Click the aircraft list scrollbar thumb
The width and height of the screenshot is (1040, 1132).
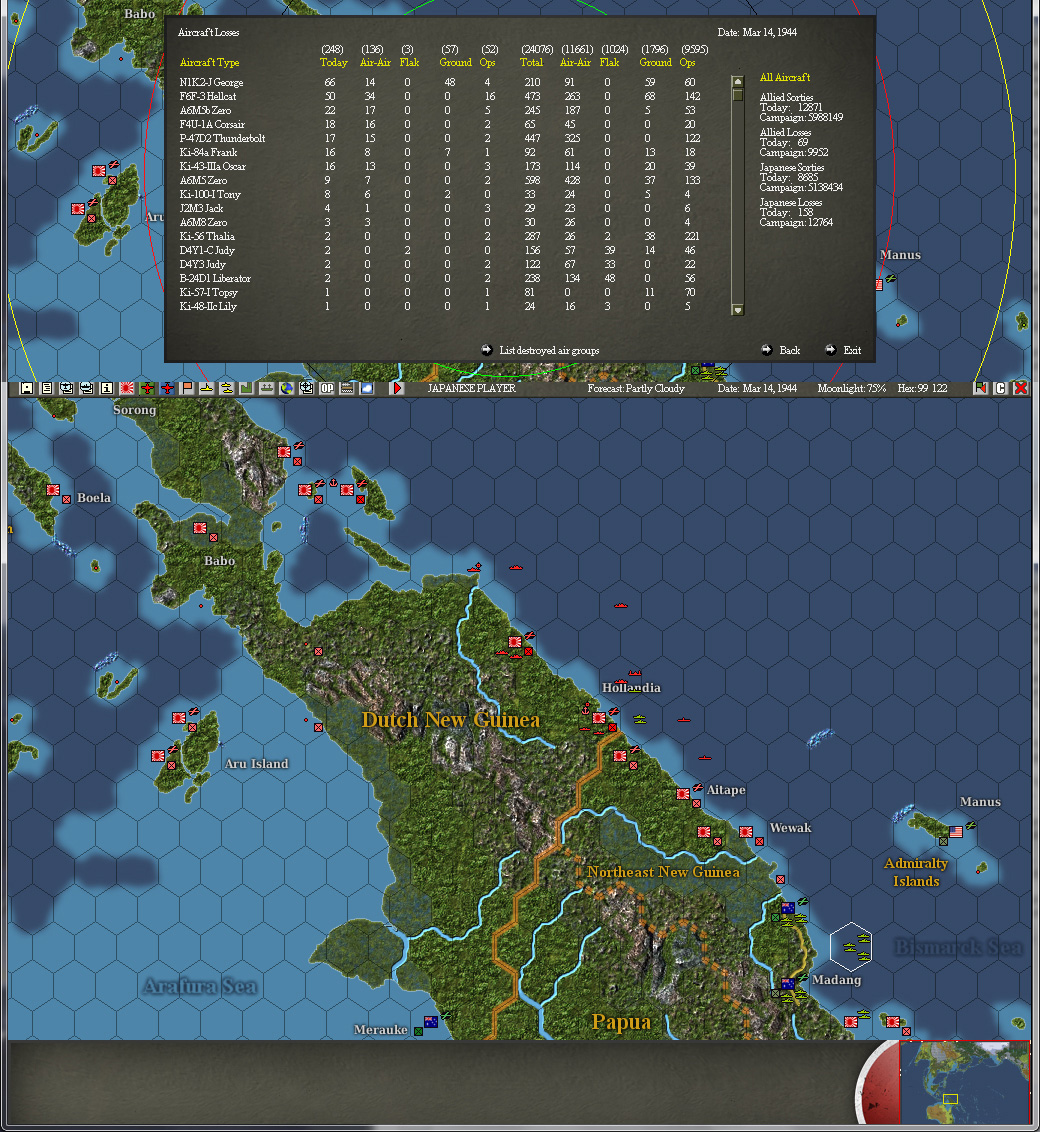[738, 95]
